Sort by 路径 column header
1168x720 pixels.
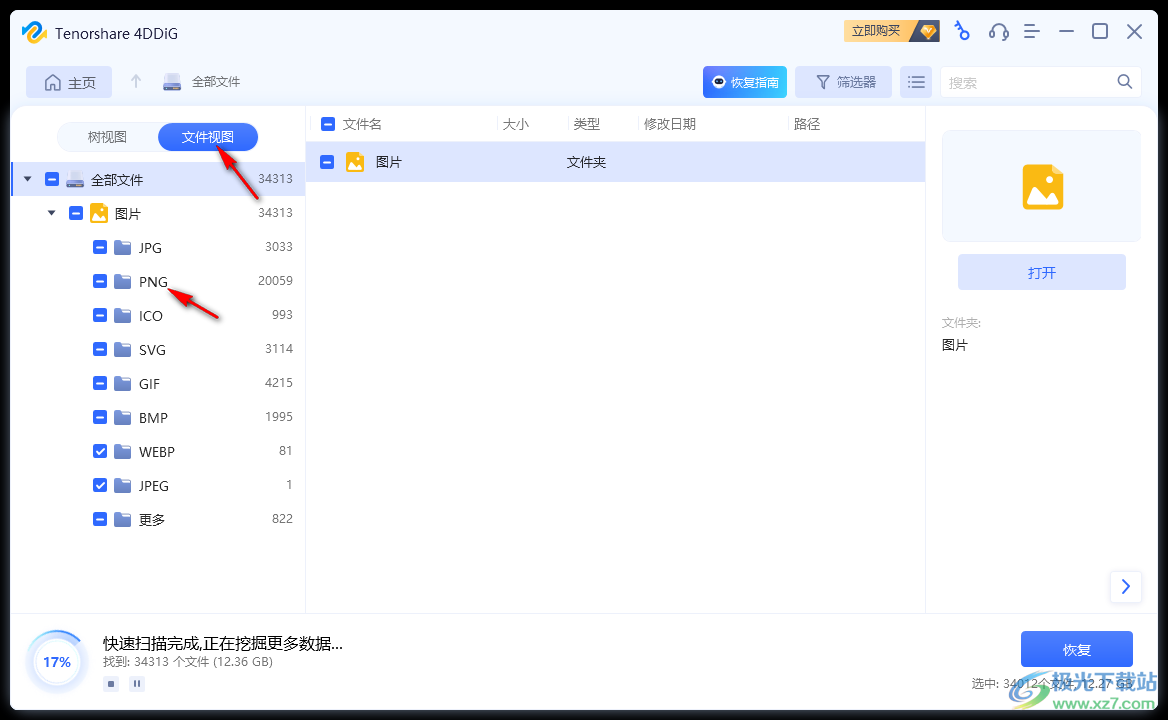tap(807, 124)
